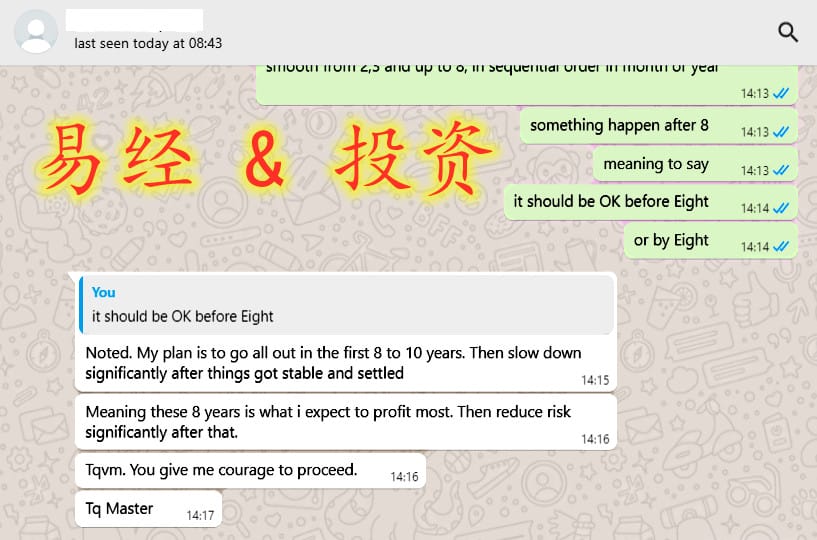Image resolution: width=817 pixels, height=540 pixels.
Task: Open search in conversation magnifier icon
Action: tap(787, 32)
